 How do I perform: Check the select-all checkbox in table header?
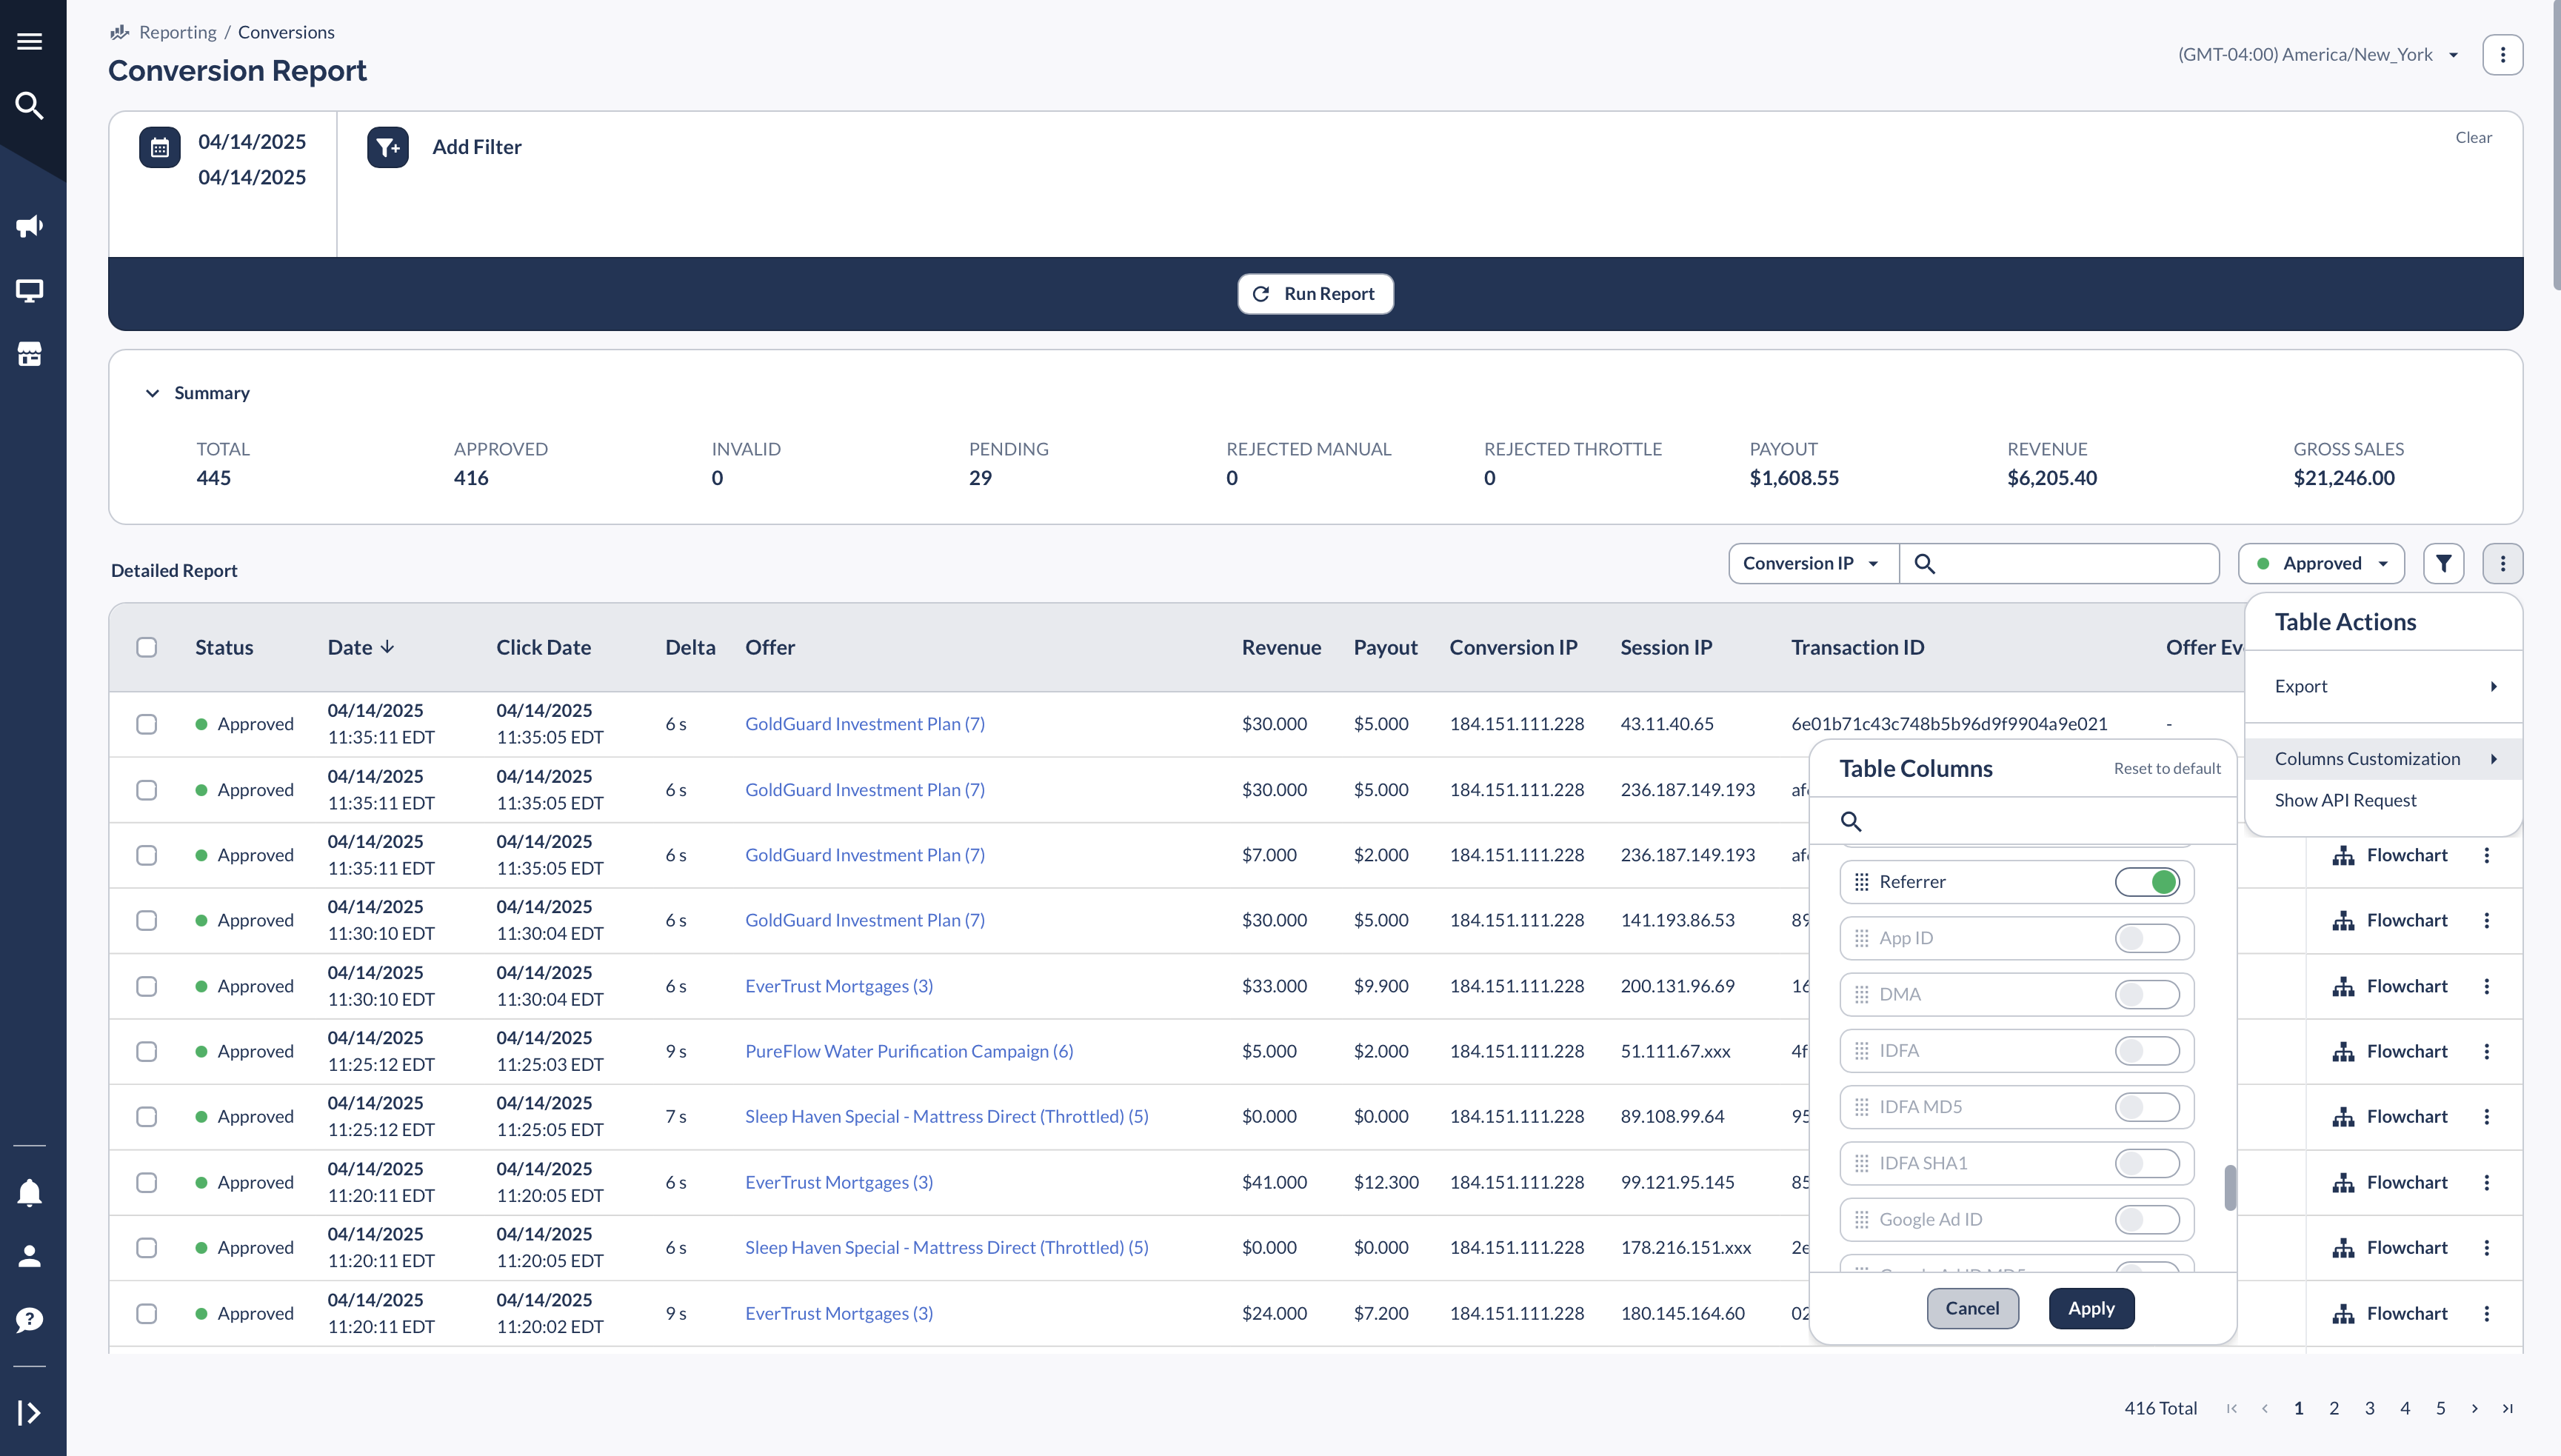[x=147, y=647]
